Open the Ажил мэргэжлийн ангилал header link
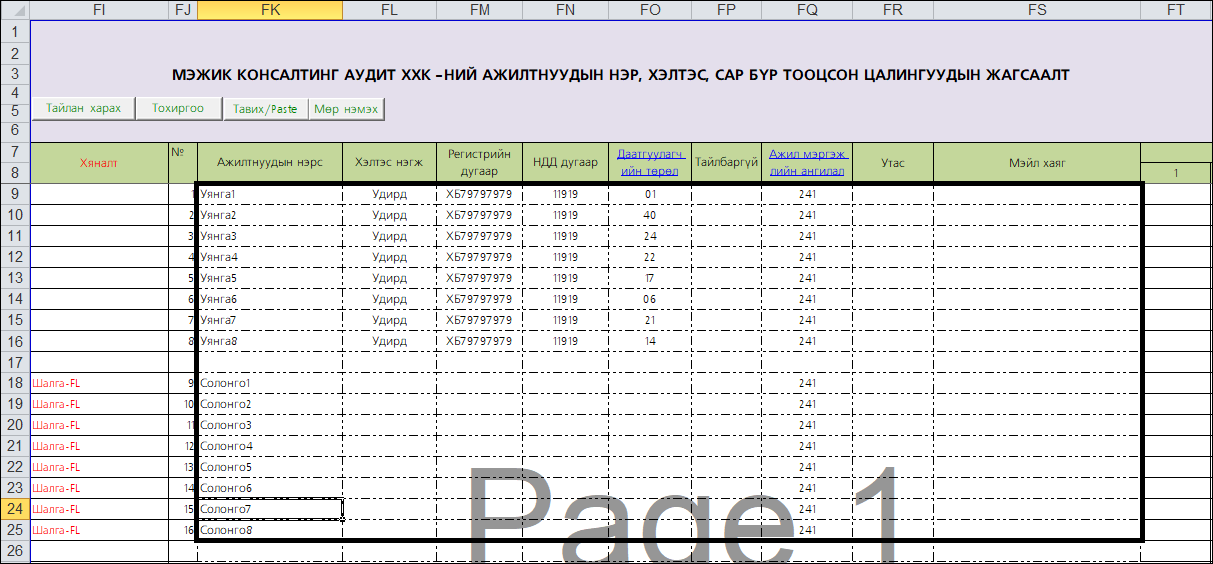This screenshot has height=564, width=1213. coord(807,162)
